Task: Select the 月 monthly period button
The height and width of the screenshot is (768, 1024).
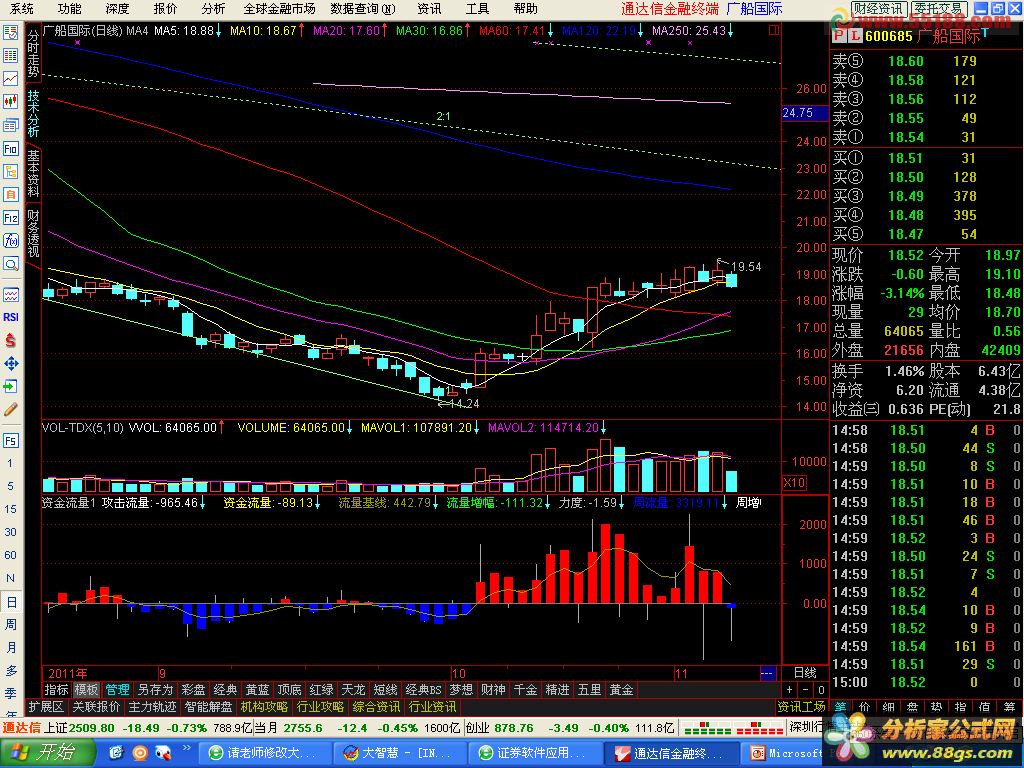Action: (x=10, y=647)
